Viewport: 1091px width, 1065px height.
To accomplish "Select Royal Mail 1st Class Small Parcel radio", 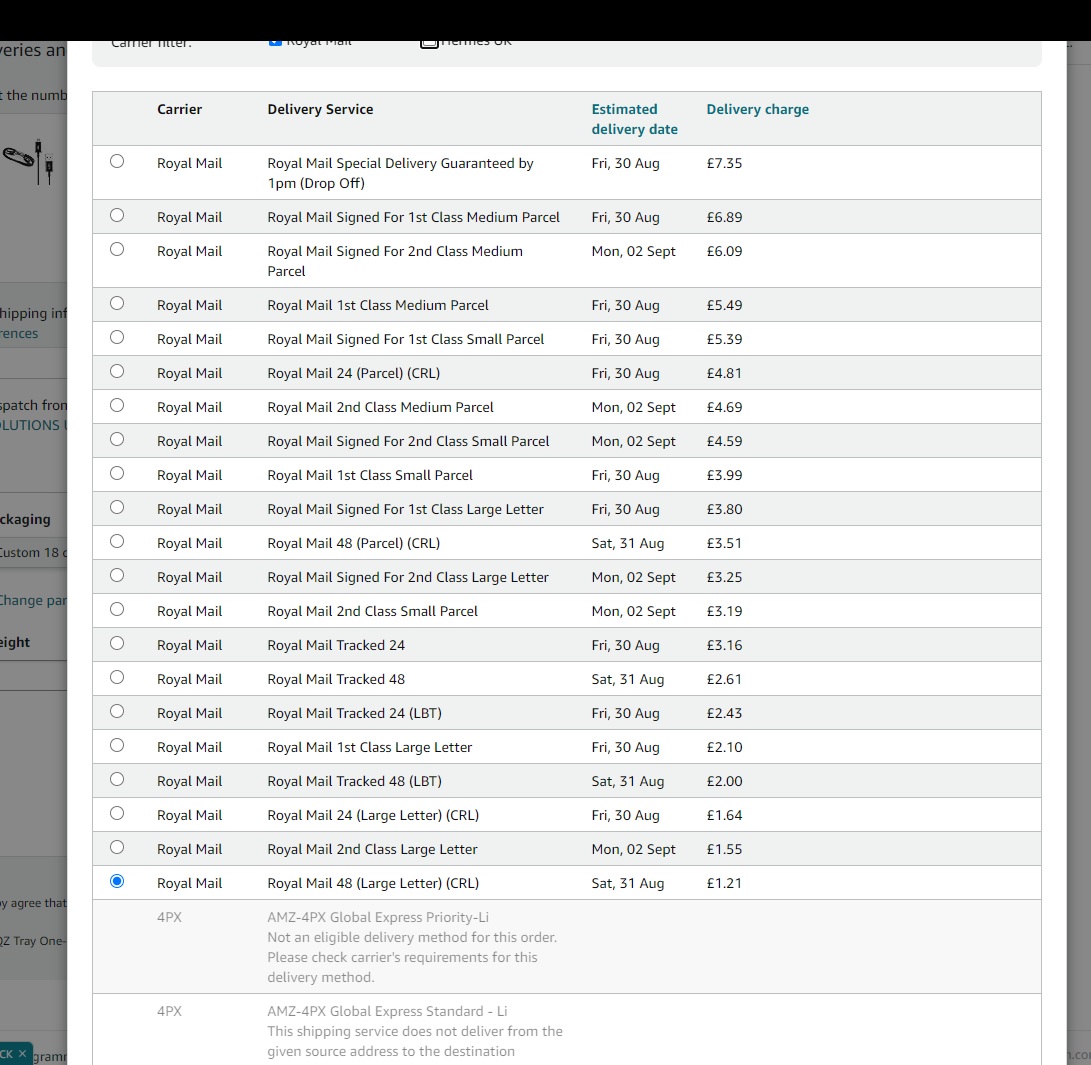I will 117,474.
